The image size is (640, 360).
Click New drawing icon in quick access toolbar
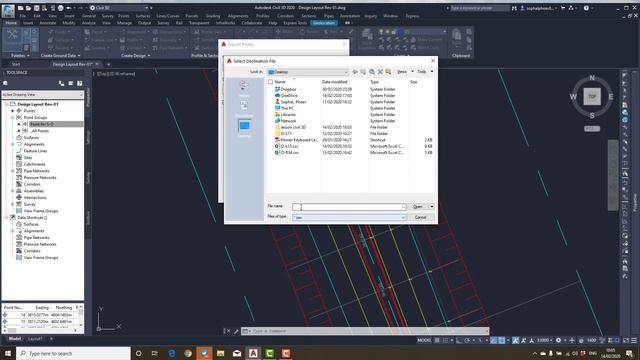tap(20, 8)
